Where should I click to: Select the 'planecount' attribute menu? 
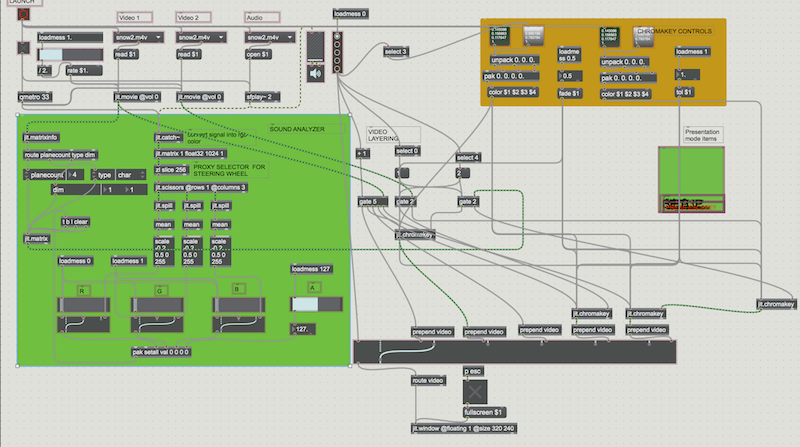[x=50, y=174]
